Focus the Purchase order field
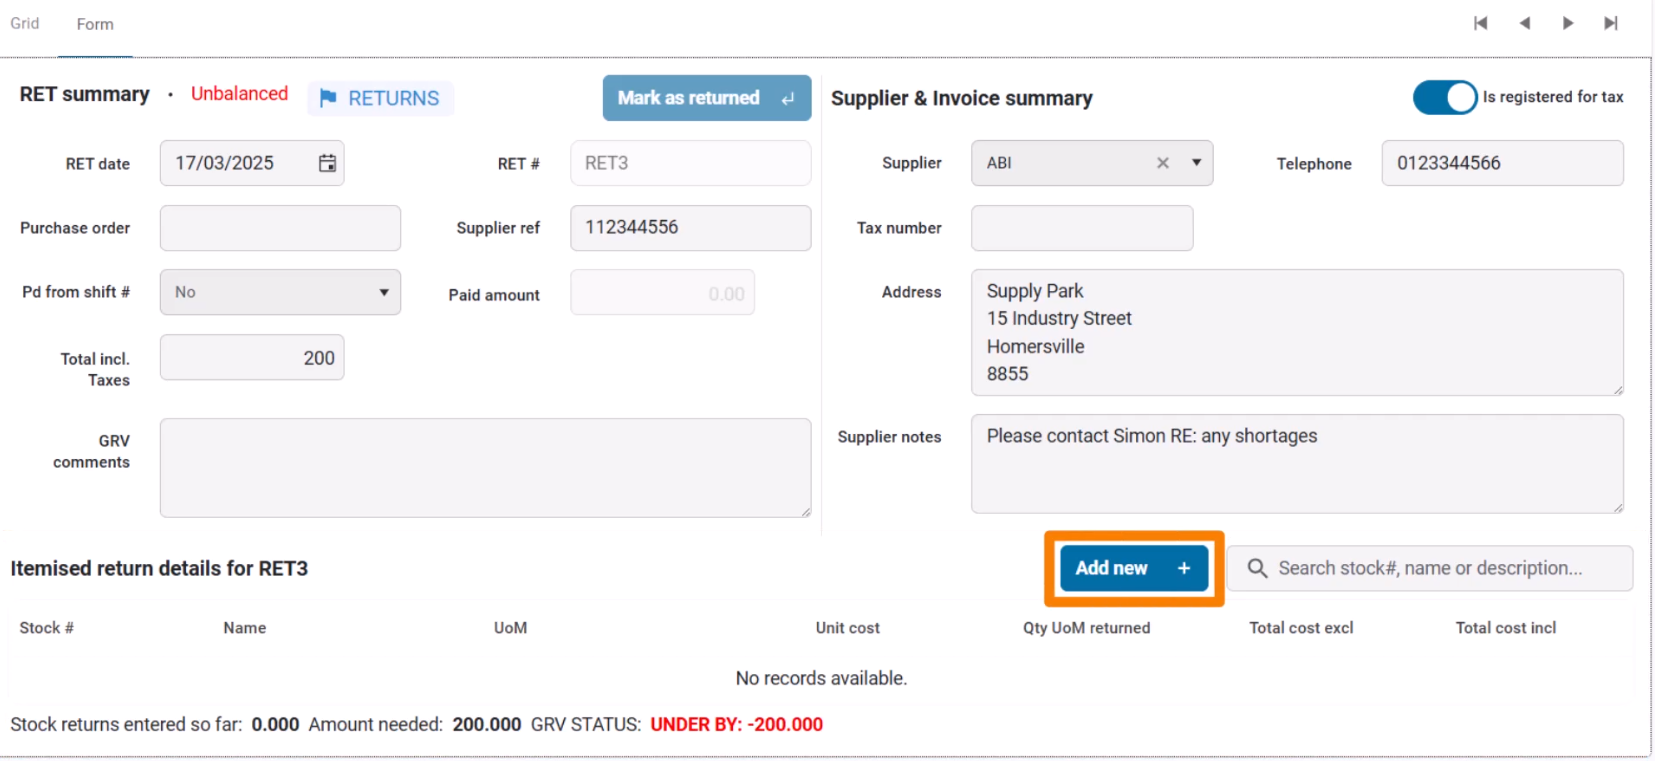 point(280,228)
